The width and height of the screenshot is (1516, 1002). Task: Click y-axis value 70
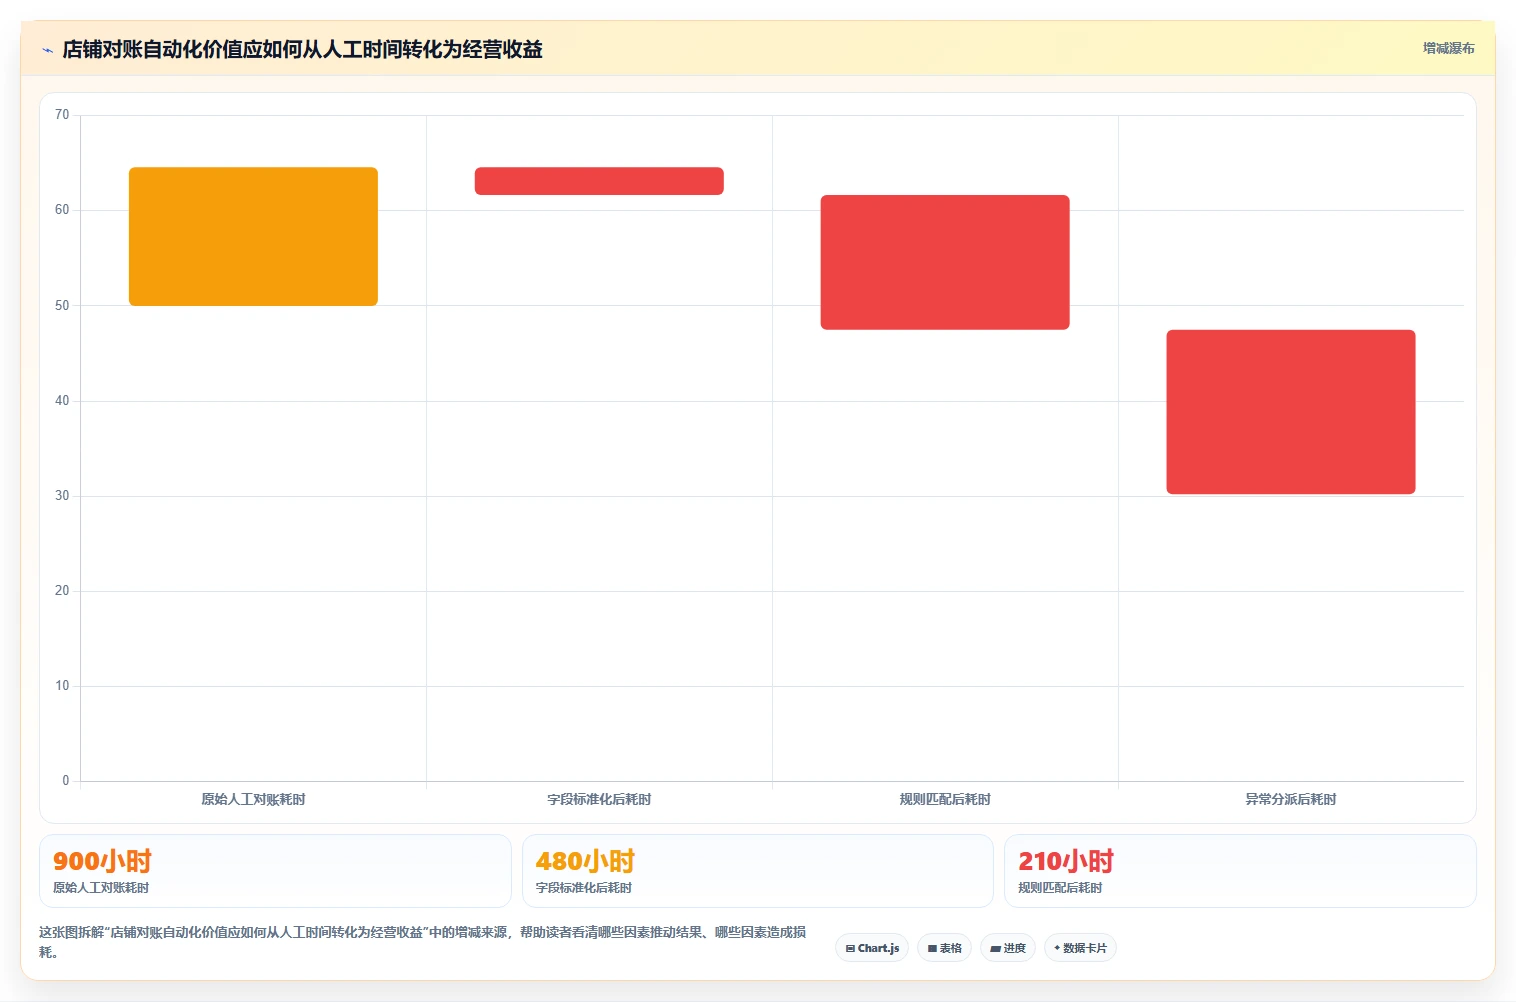tap(62, 115)
